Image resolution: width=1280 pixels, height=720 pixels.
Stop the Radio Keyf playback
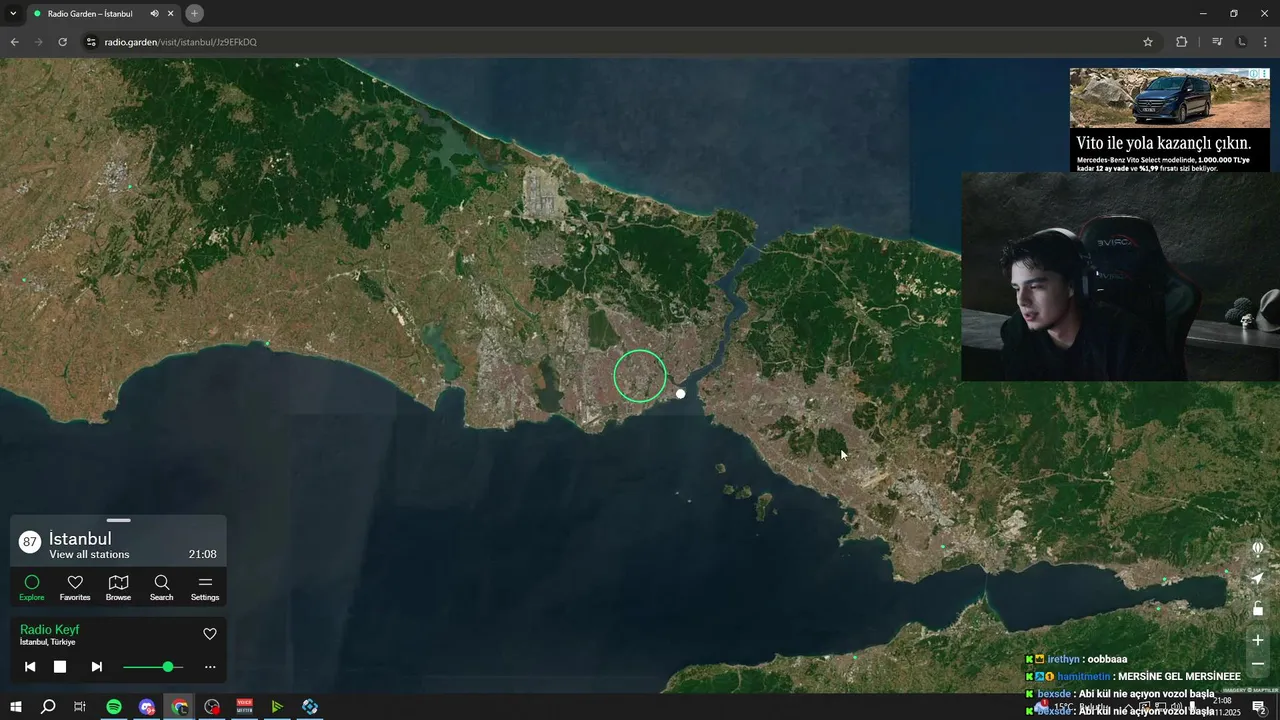coord(60,667)
